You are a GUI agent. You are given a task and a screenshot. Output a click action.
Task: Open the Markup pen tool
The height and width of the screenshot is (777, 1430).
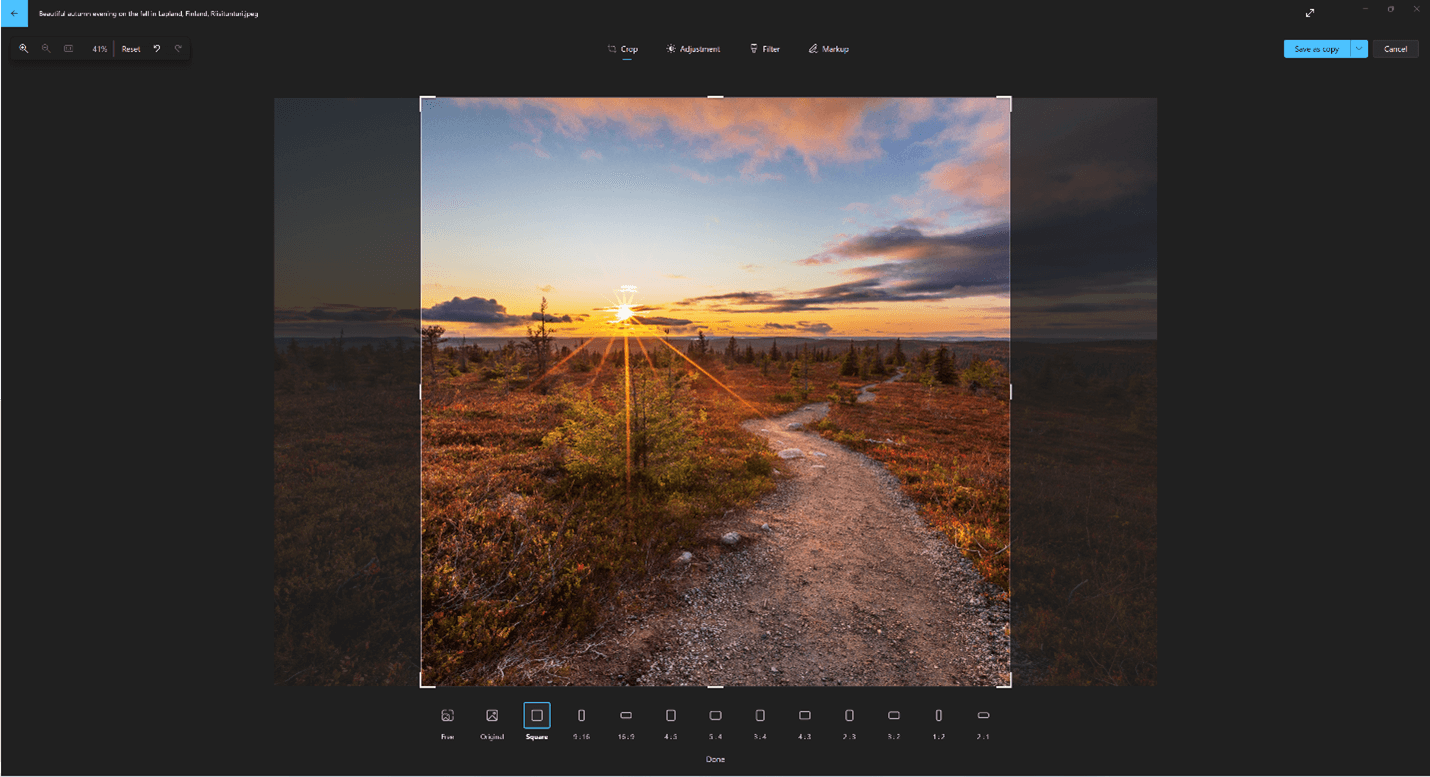click(828, 48)
